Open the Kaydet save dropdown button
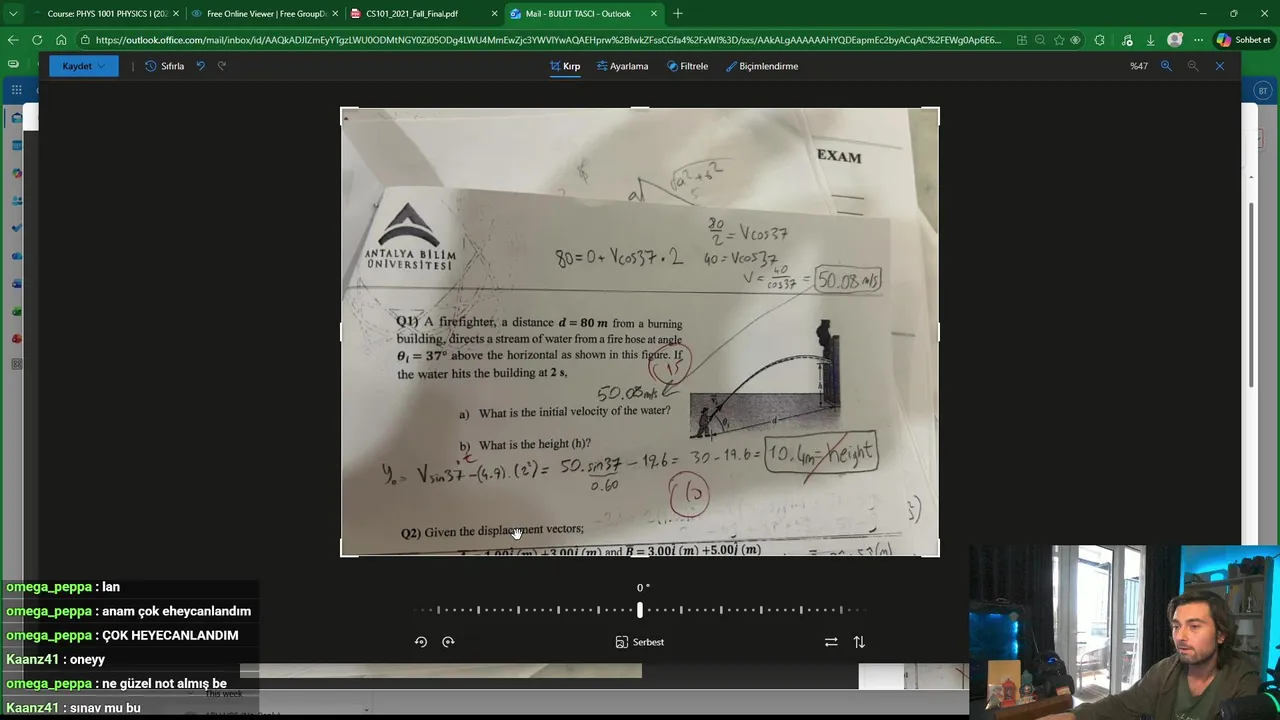Viewport: 1280px width, 720px height. pyautogui.click(x=84, y=66)
